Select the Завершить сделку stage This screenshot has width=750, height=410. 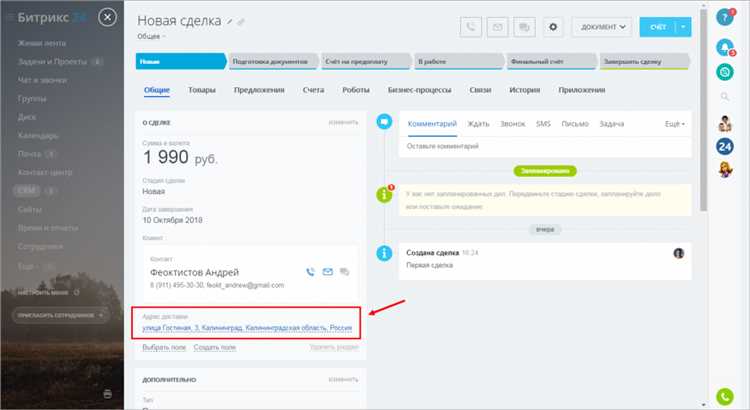[x=644, y=61]
